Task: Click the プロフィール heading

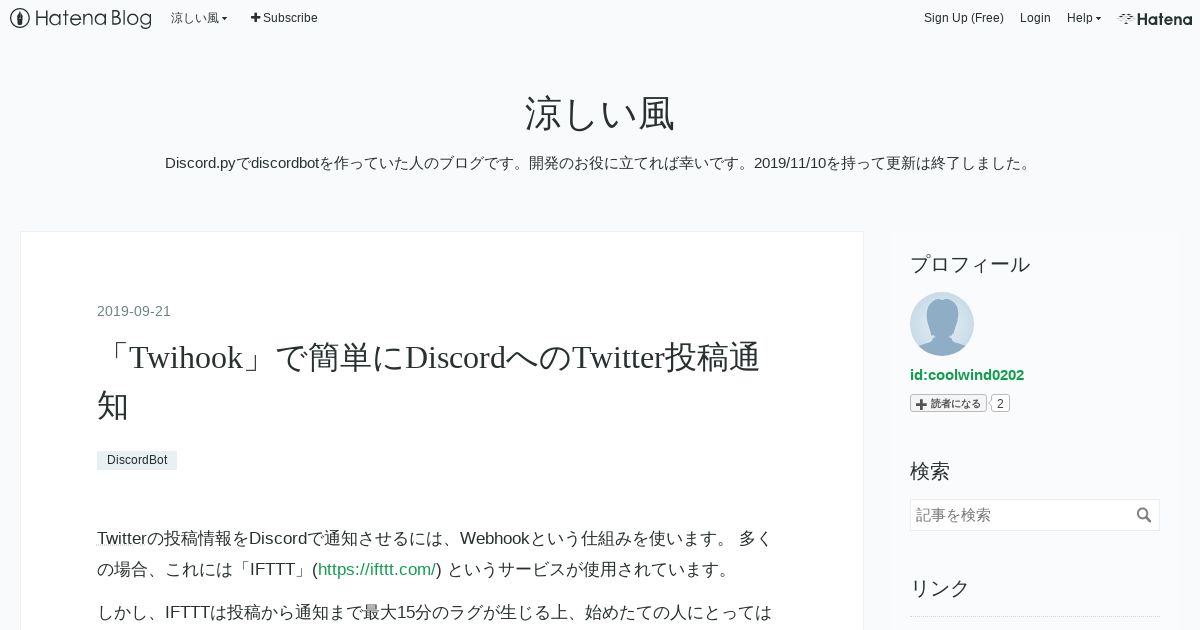Action: (x=970, y=264)
